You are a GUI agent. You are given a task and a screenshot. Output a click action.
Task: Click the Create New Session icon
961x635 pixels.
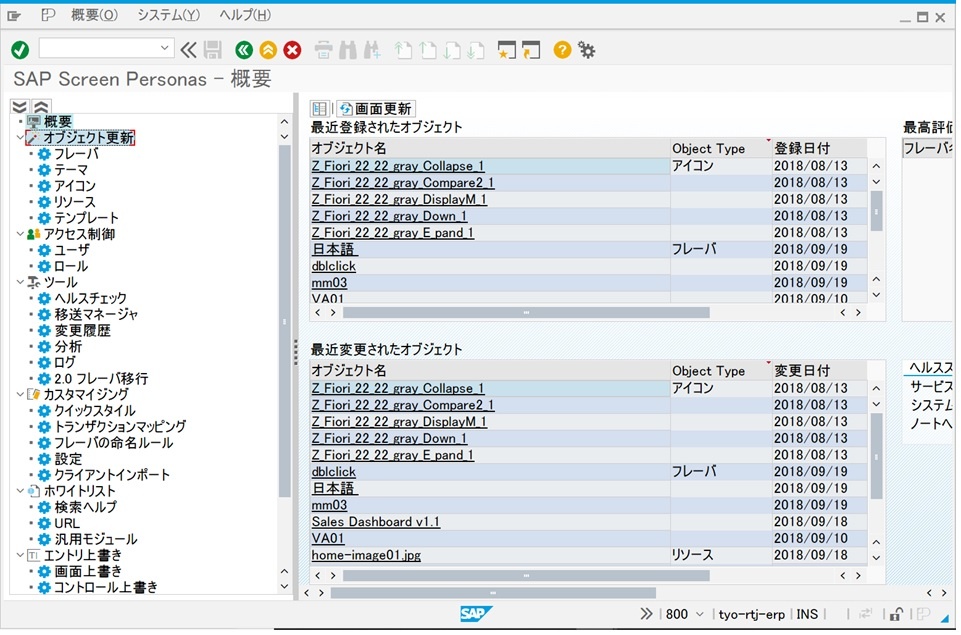[x=506, y=50]
